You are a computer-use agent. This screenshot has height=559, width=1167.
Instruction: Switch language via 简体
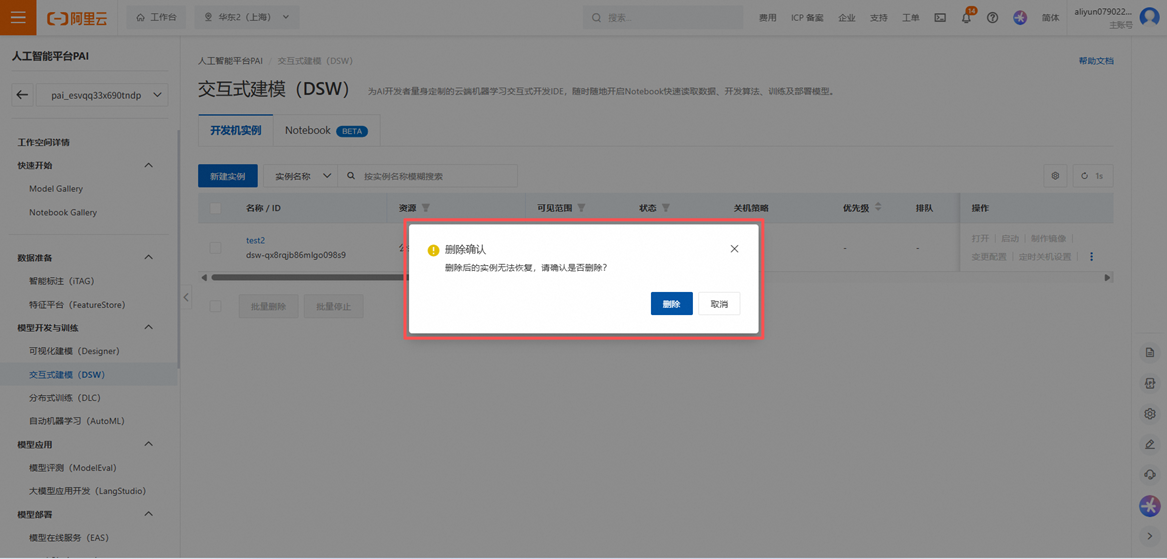point(1050,18)
